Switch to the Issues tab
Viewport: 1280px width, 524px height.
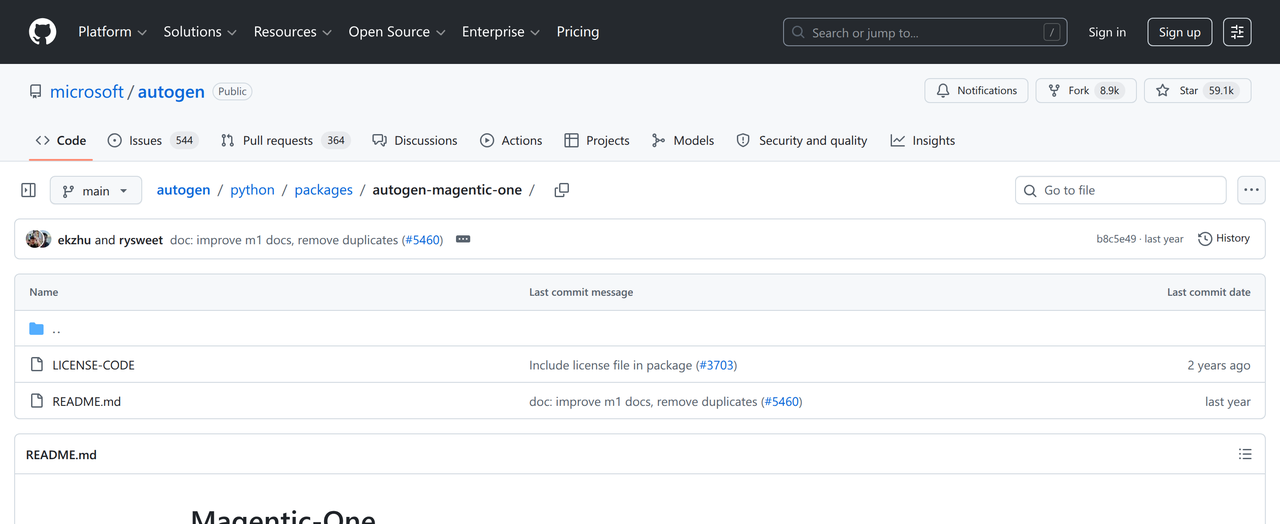point(153,141)
